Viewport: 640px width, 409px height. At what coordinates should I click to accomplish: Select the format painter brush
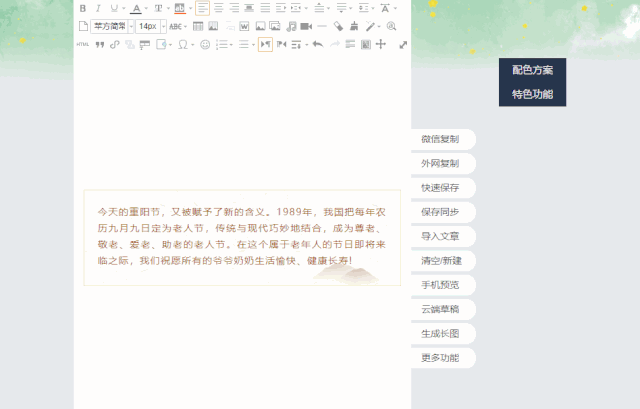tap(354, 26)
